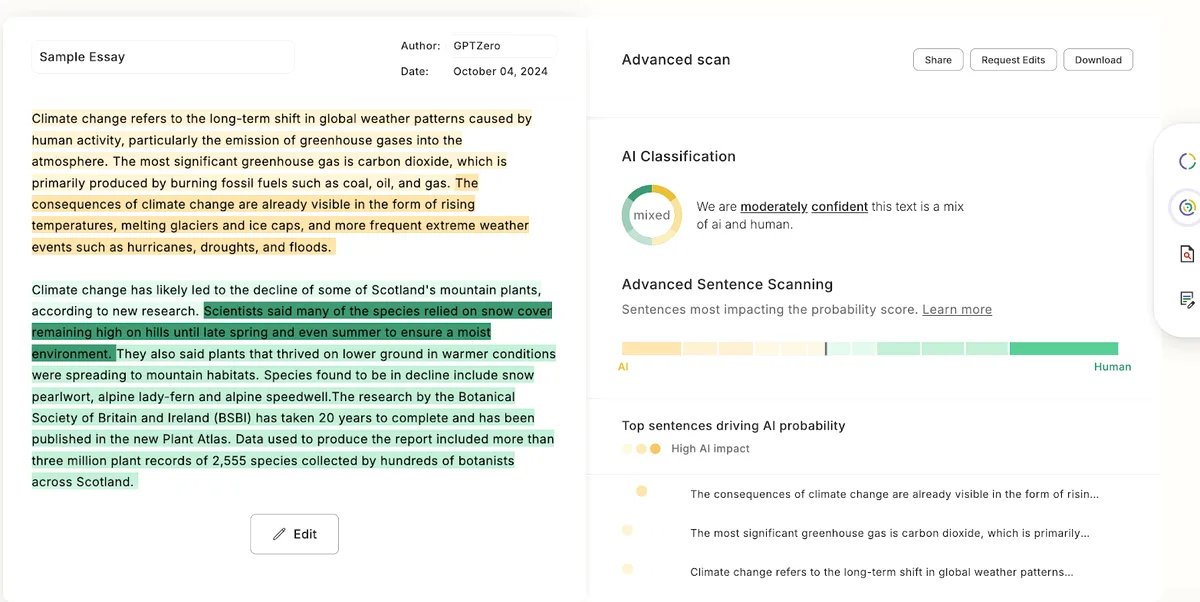
Task: Click the essay line 'events such as hurricanes, droughts, and floods.'
Action: 181,247
